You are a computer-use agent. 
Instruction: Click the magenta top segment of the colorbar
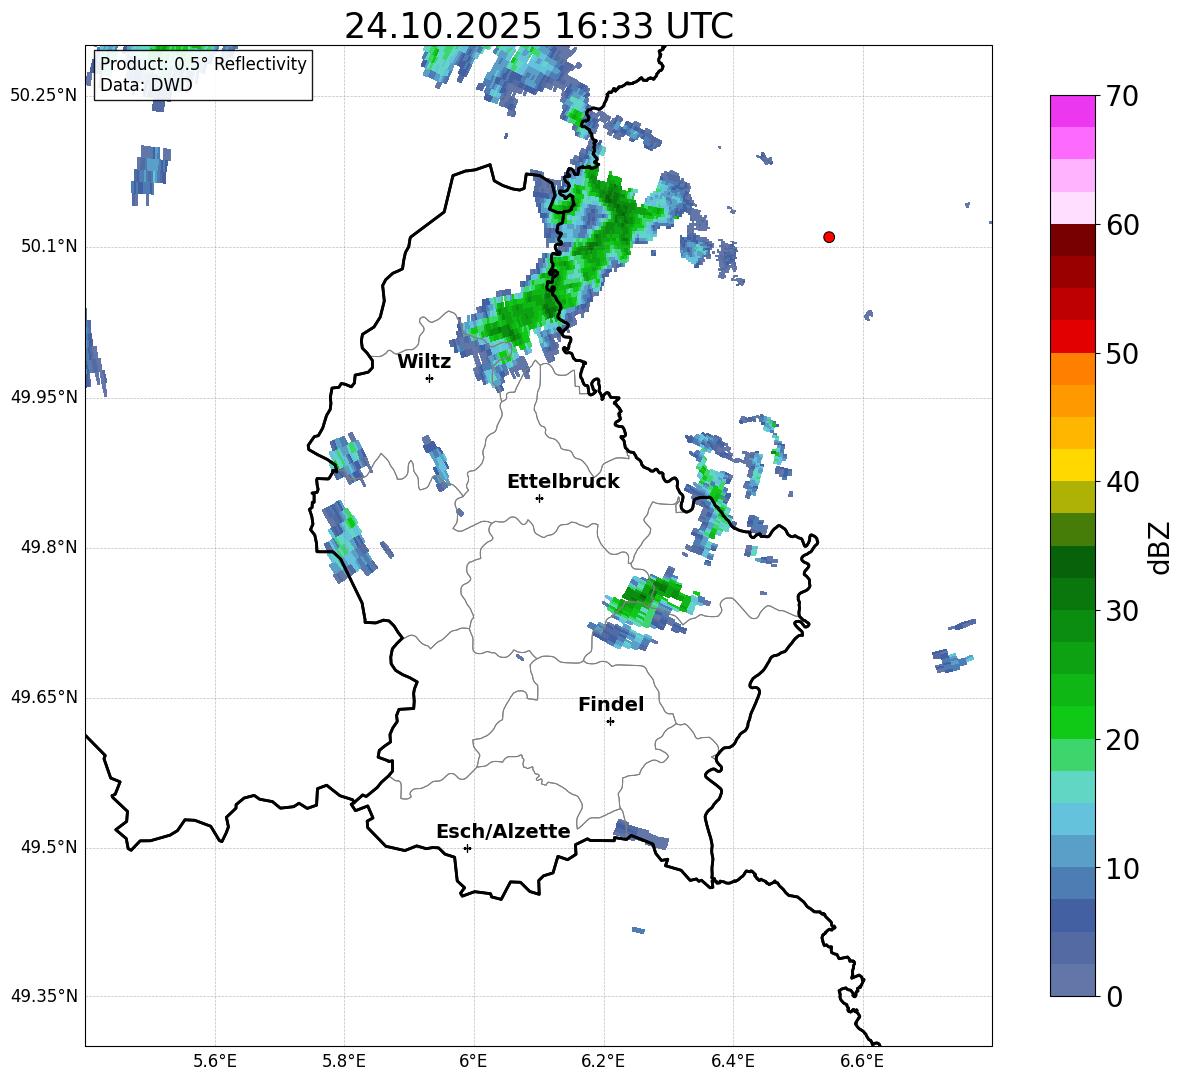(x=1072, y=111)
